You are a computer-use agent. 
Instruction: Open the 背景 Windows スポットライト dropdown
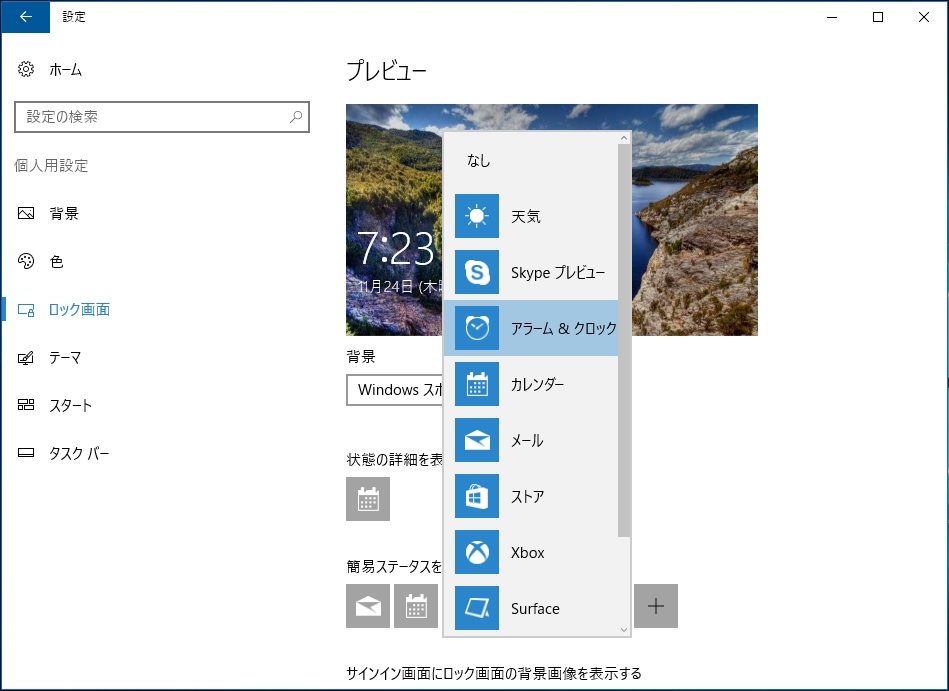tap(398, 390)
